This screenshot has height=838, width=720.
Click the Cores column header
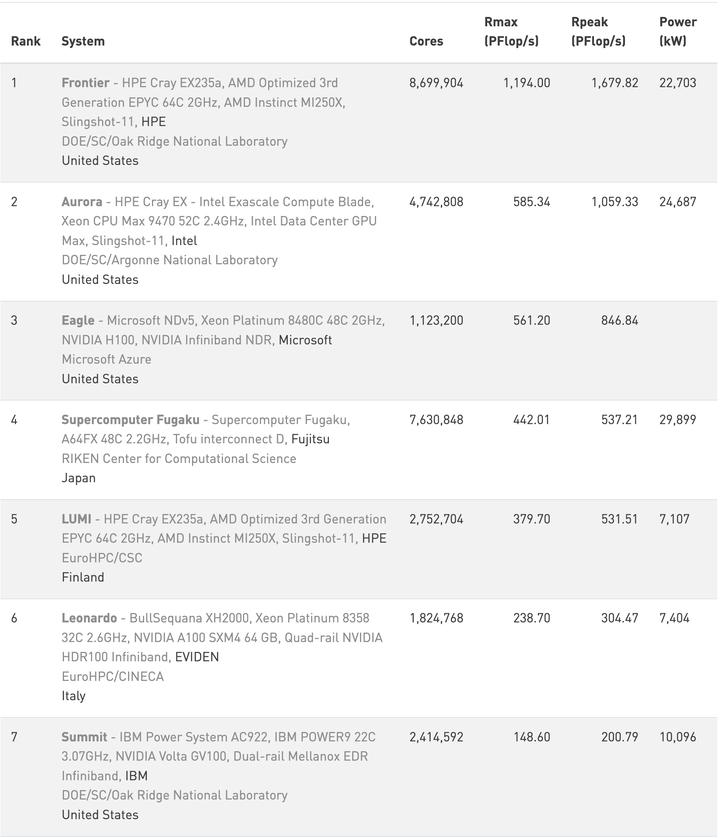pos(426,41)
